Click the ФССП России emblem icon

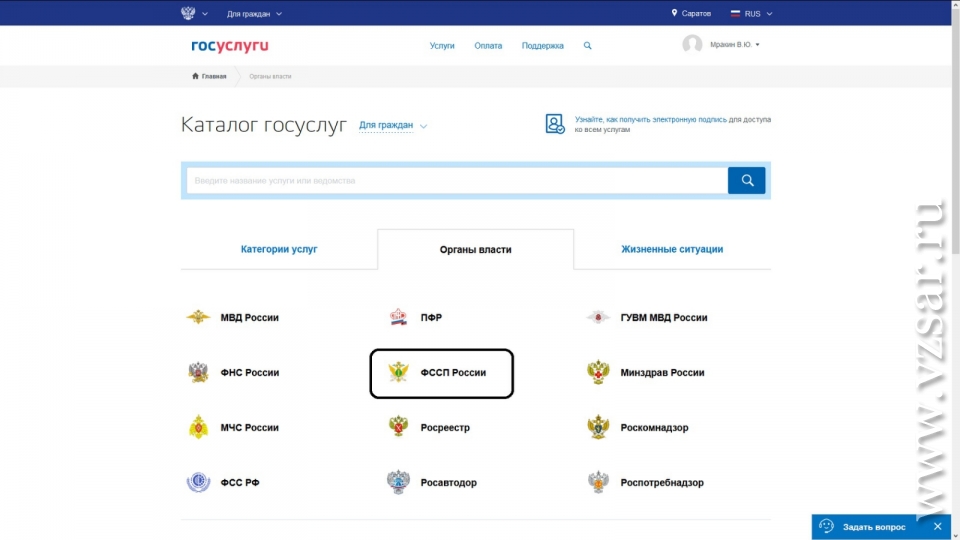click(399, 372)
